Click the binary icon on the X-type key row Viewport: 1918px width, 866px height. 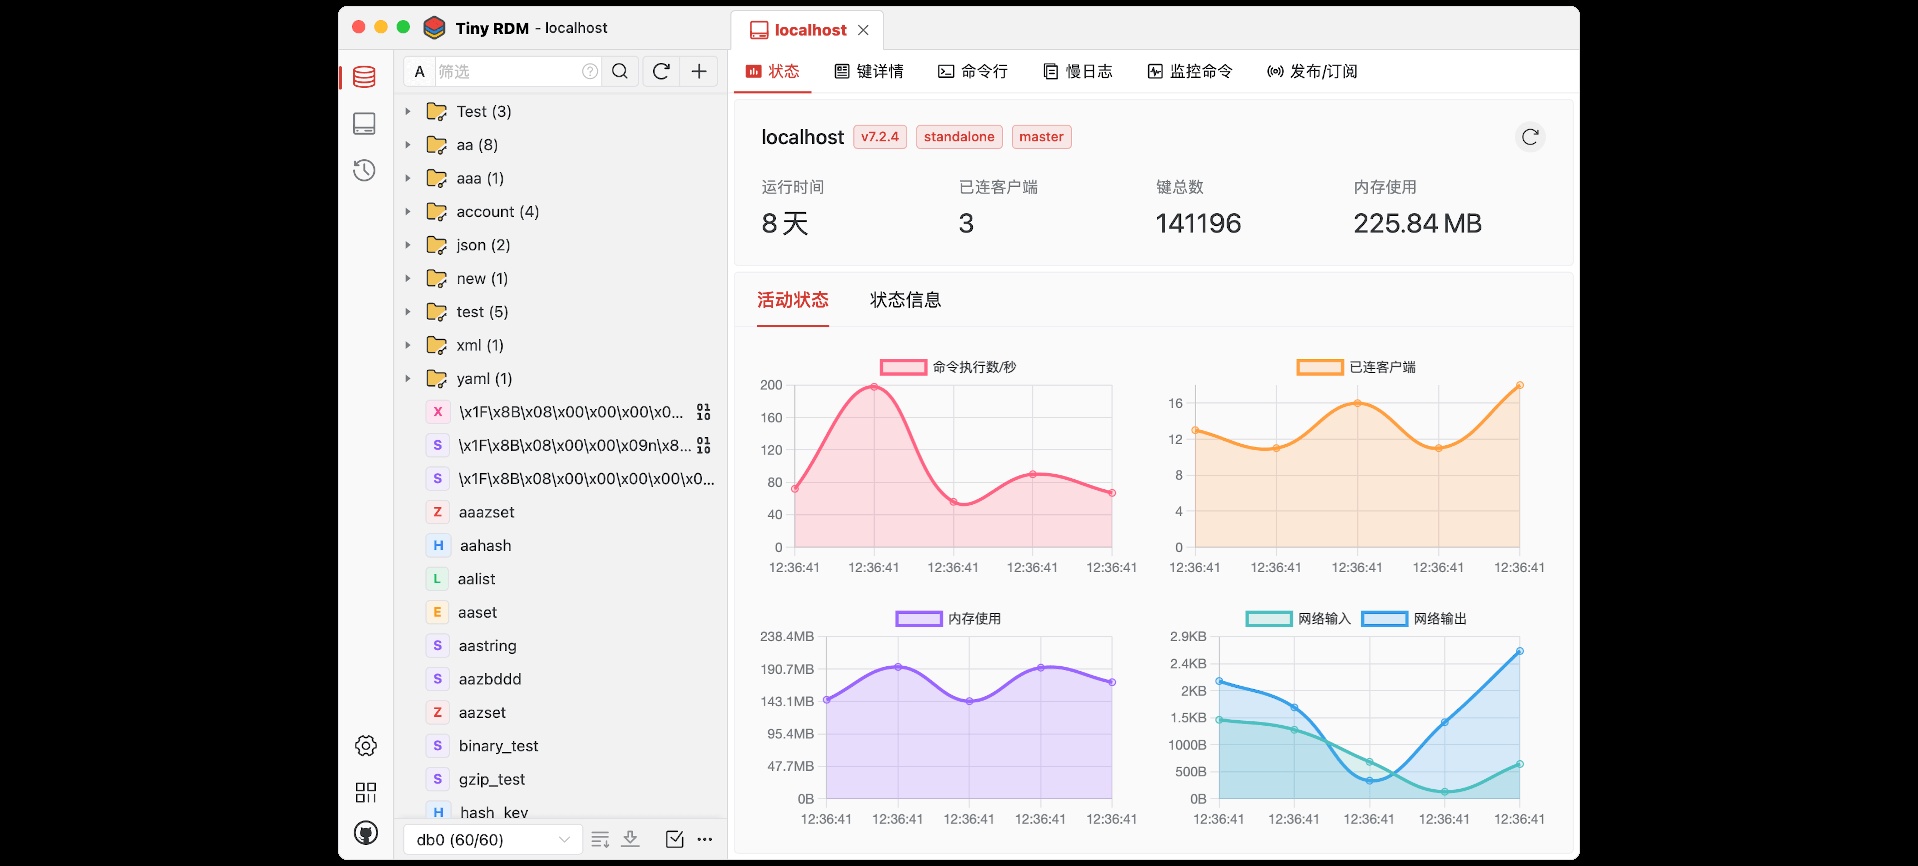pyautogui.click(x=704, y=412)
